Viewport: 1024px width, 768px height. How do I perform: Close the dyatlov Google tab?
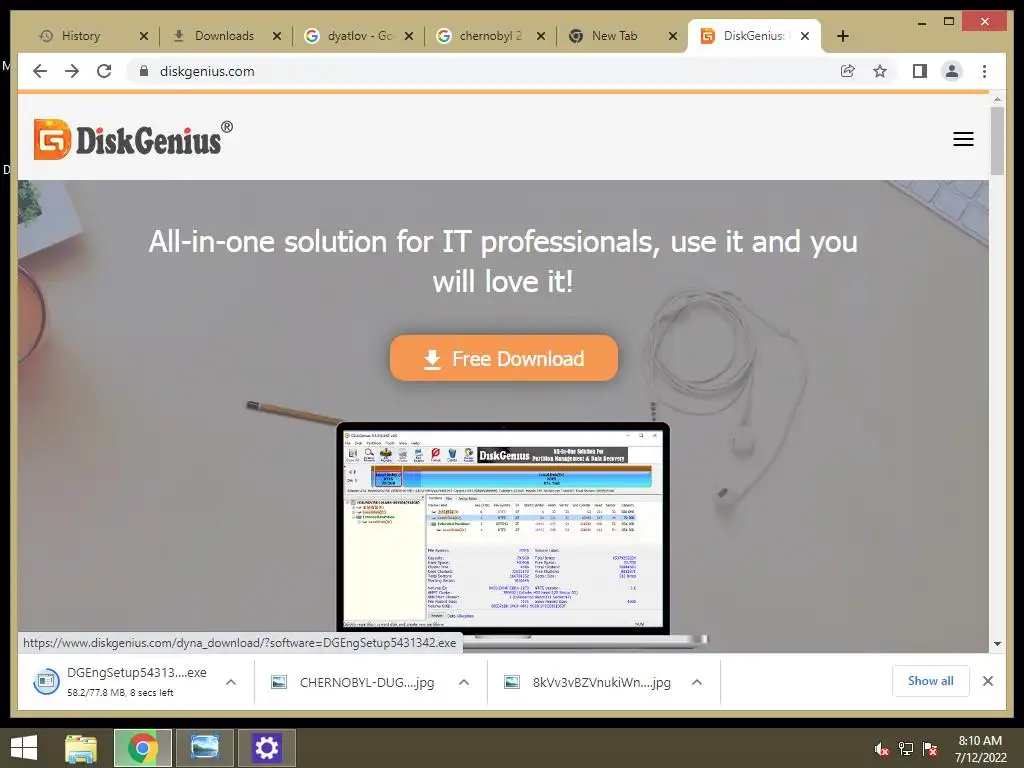tap(409, 36)
